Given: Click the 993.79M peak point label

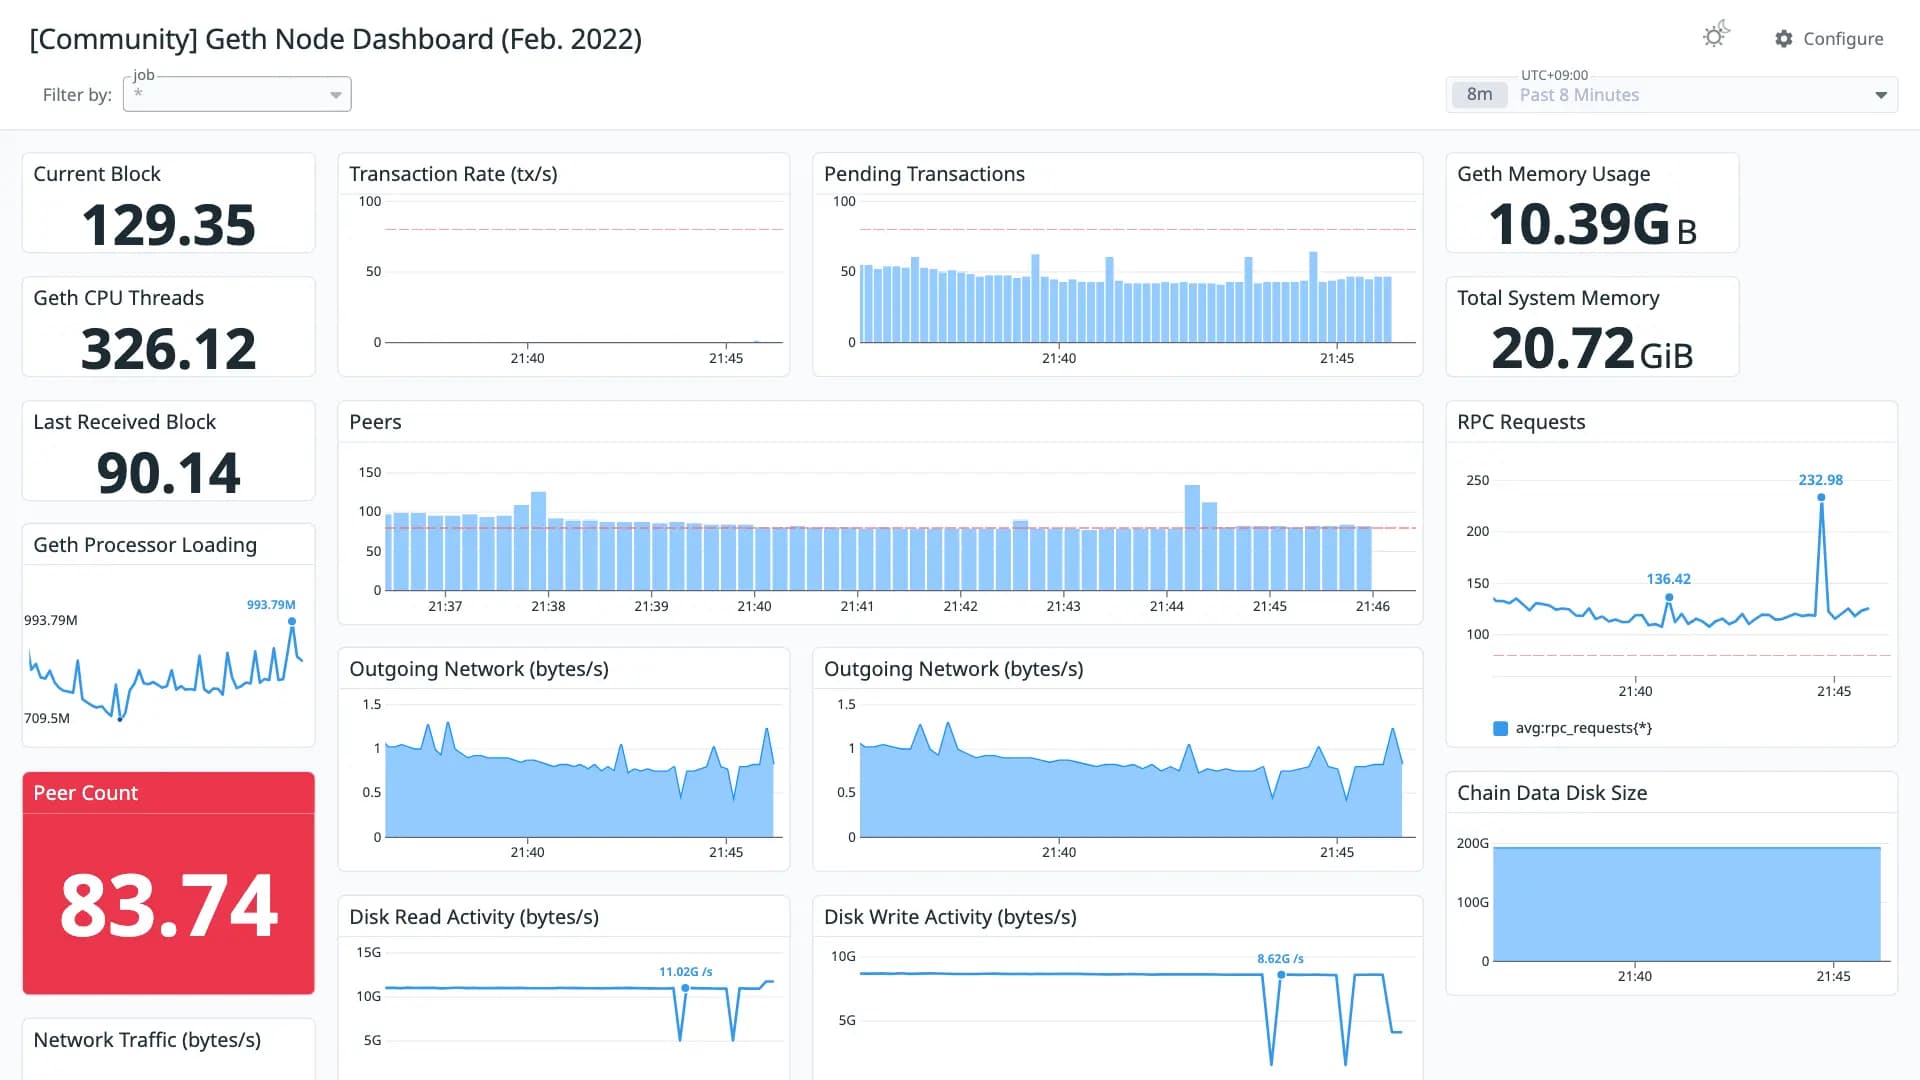Looking at the screenshot, I should 271,605.
